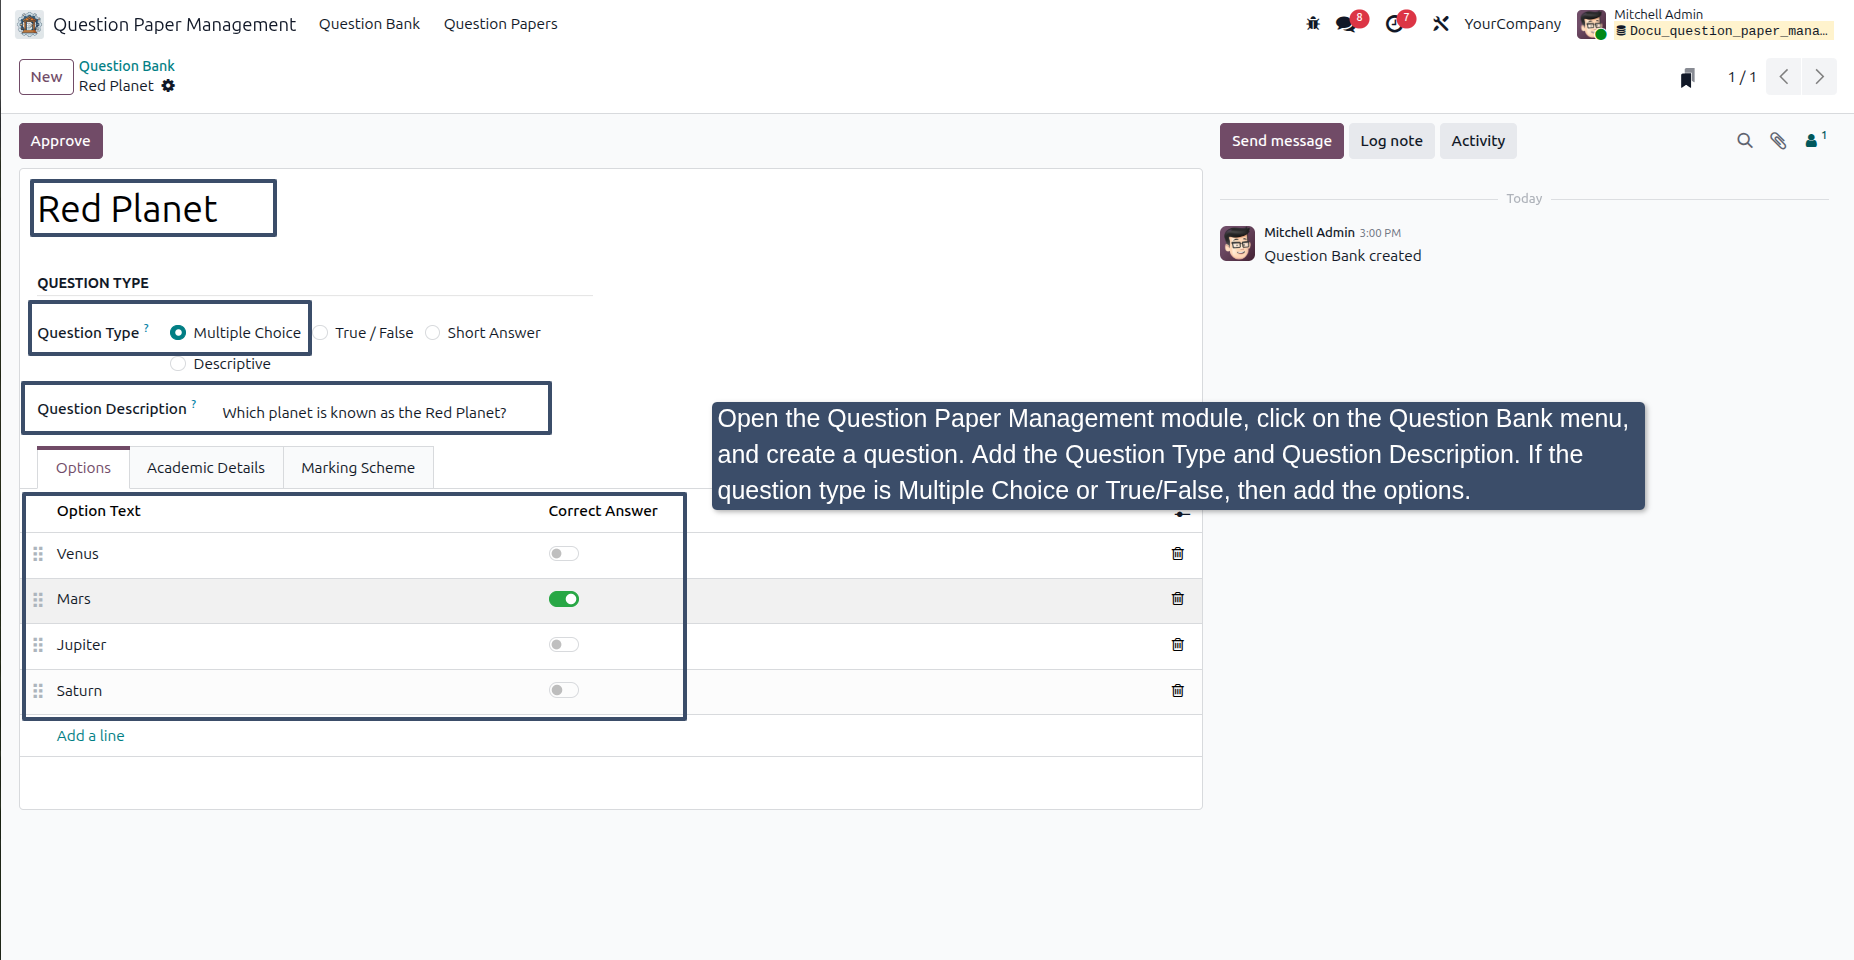The width and height of the screenshot is (1854, 960).
Task: Switch to the Academic Details tab
Action: tap(206, 468)
